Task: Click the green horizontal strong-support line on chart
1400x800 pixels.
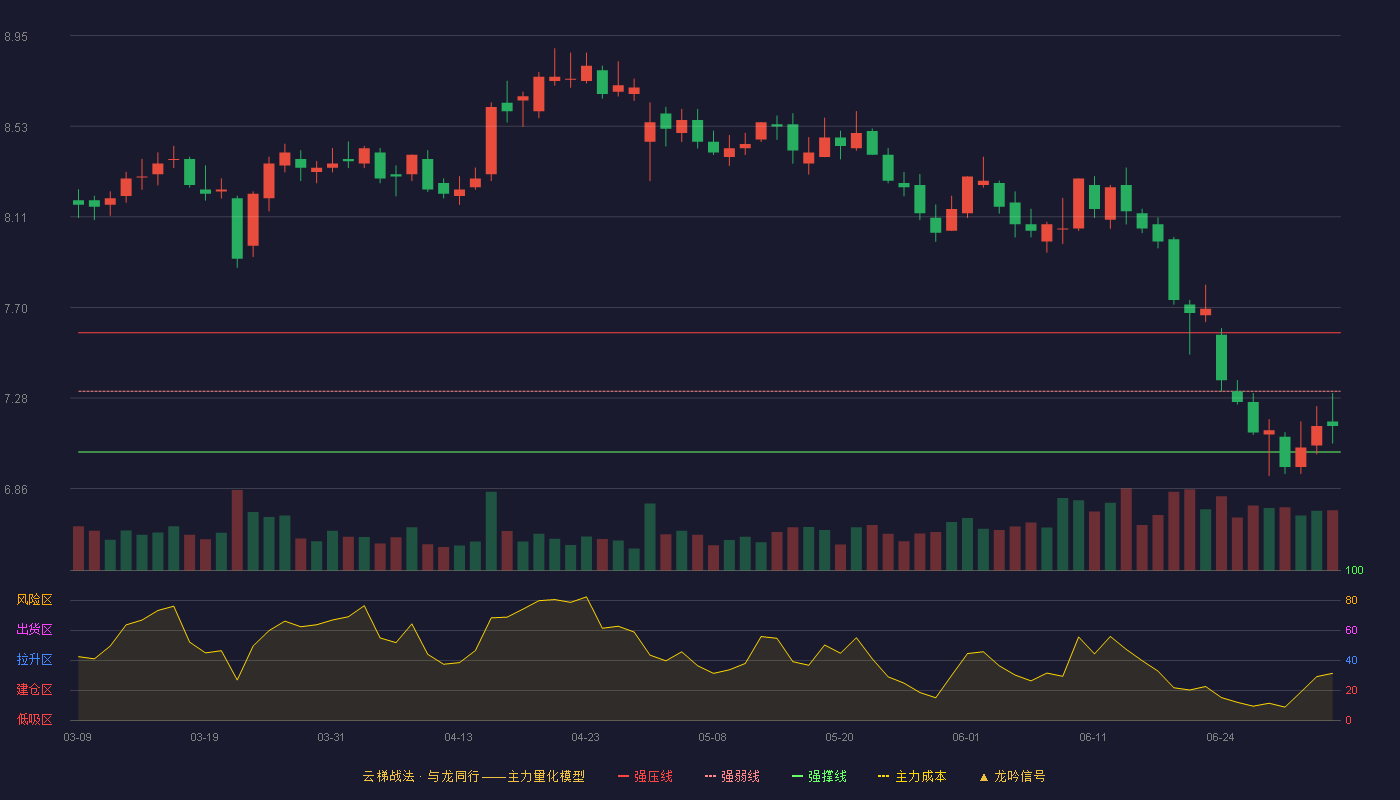Action: click(x=709, y=452)
